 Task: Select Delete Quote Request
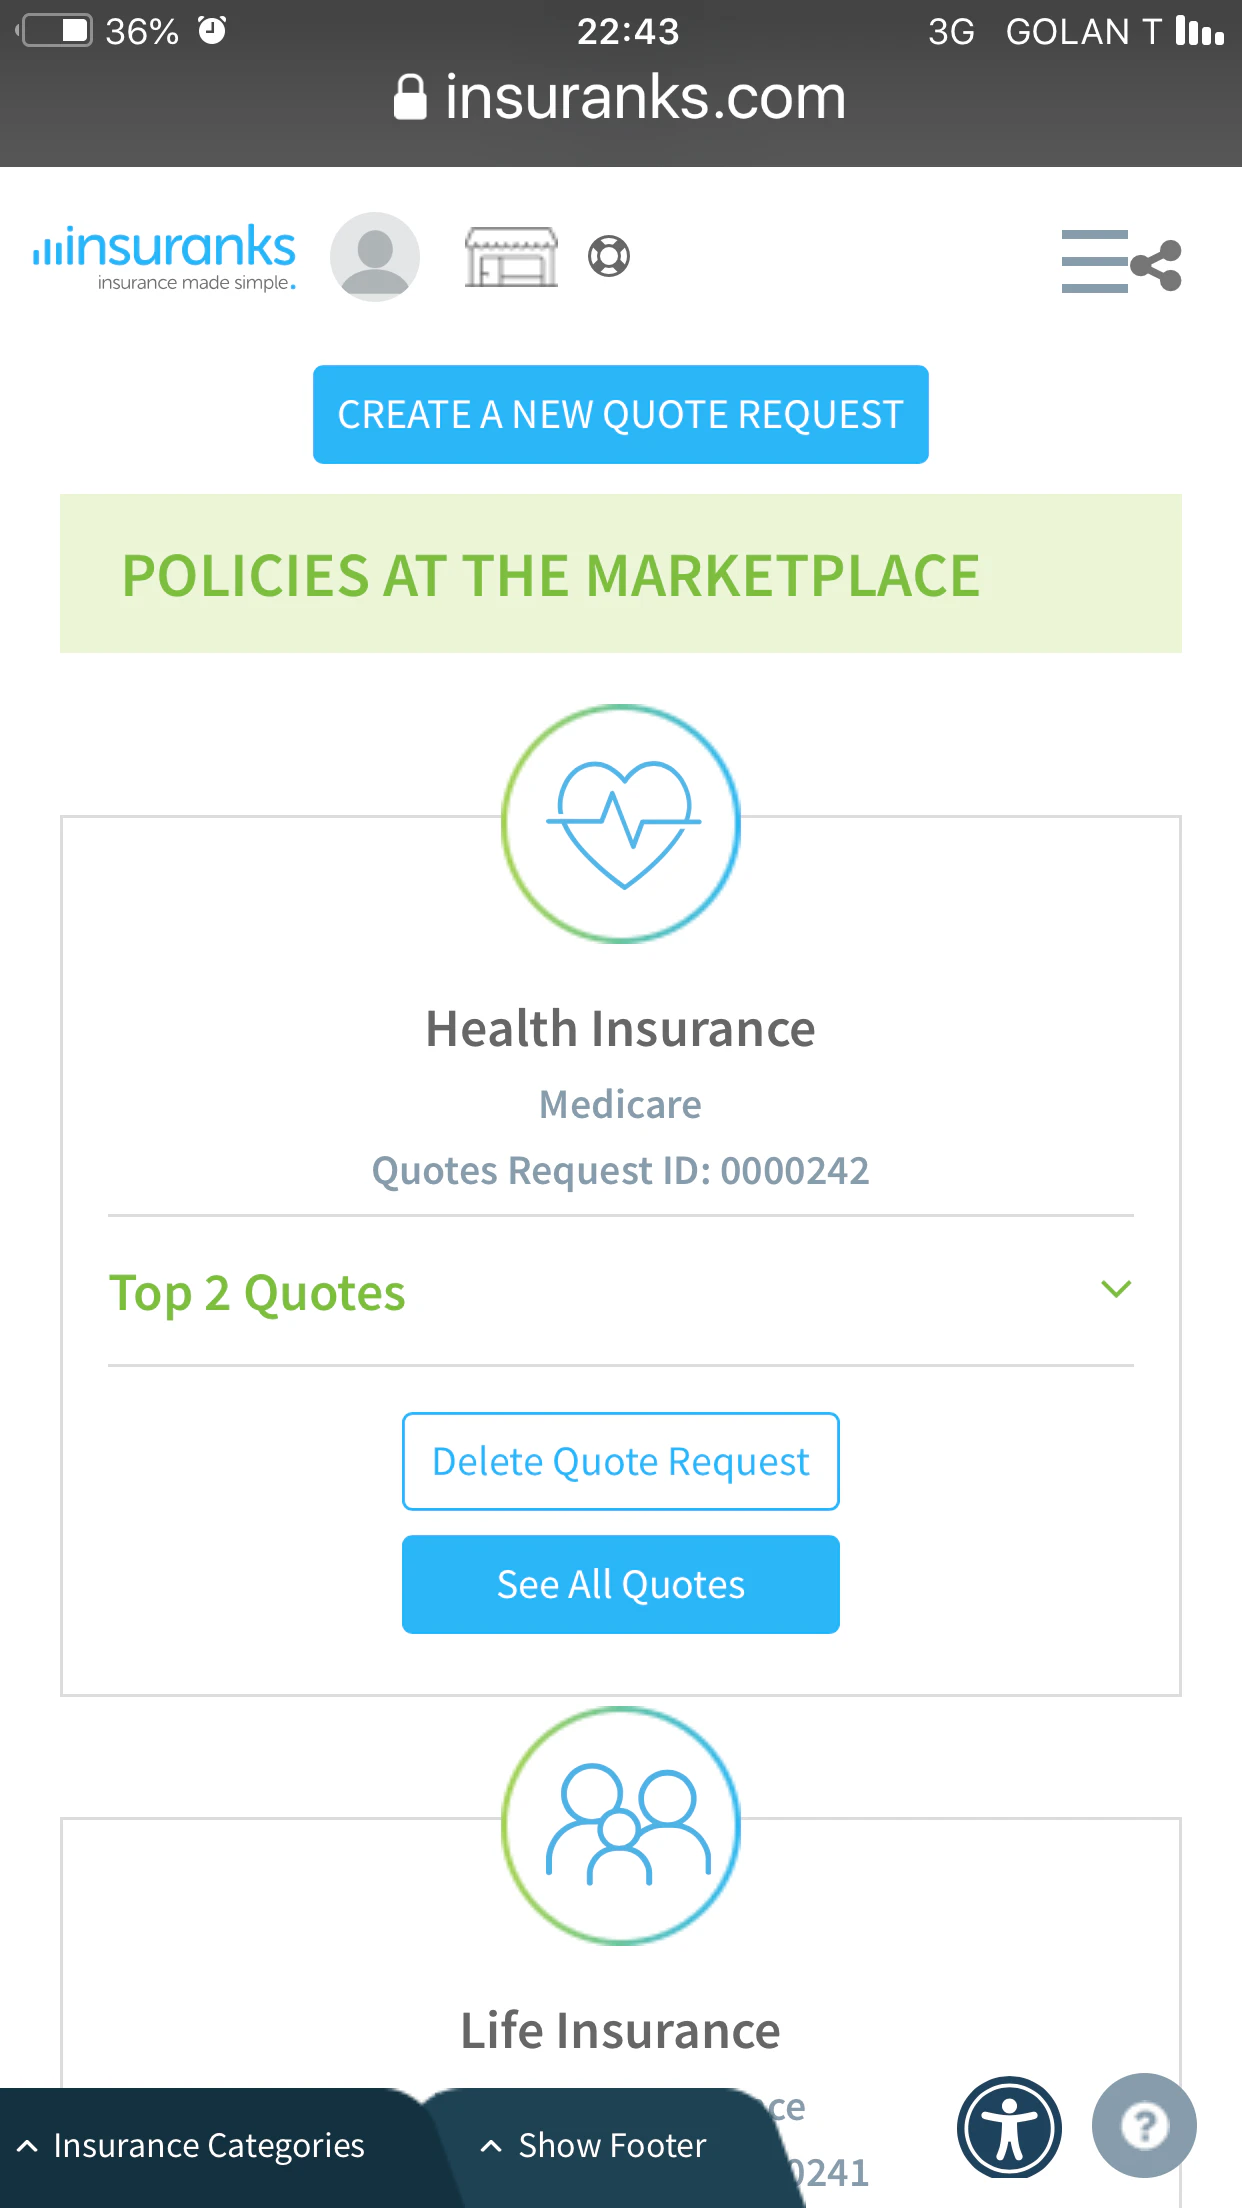coord(620,1461)
